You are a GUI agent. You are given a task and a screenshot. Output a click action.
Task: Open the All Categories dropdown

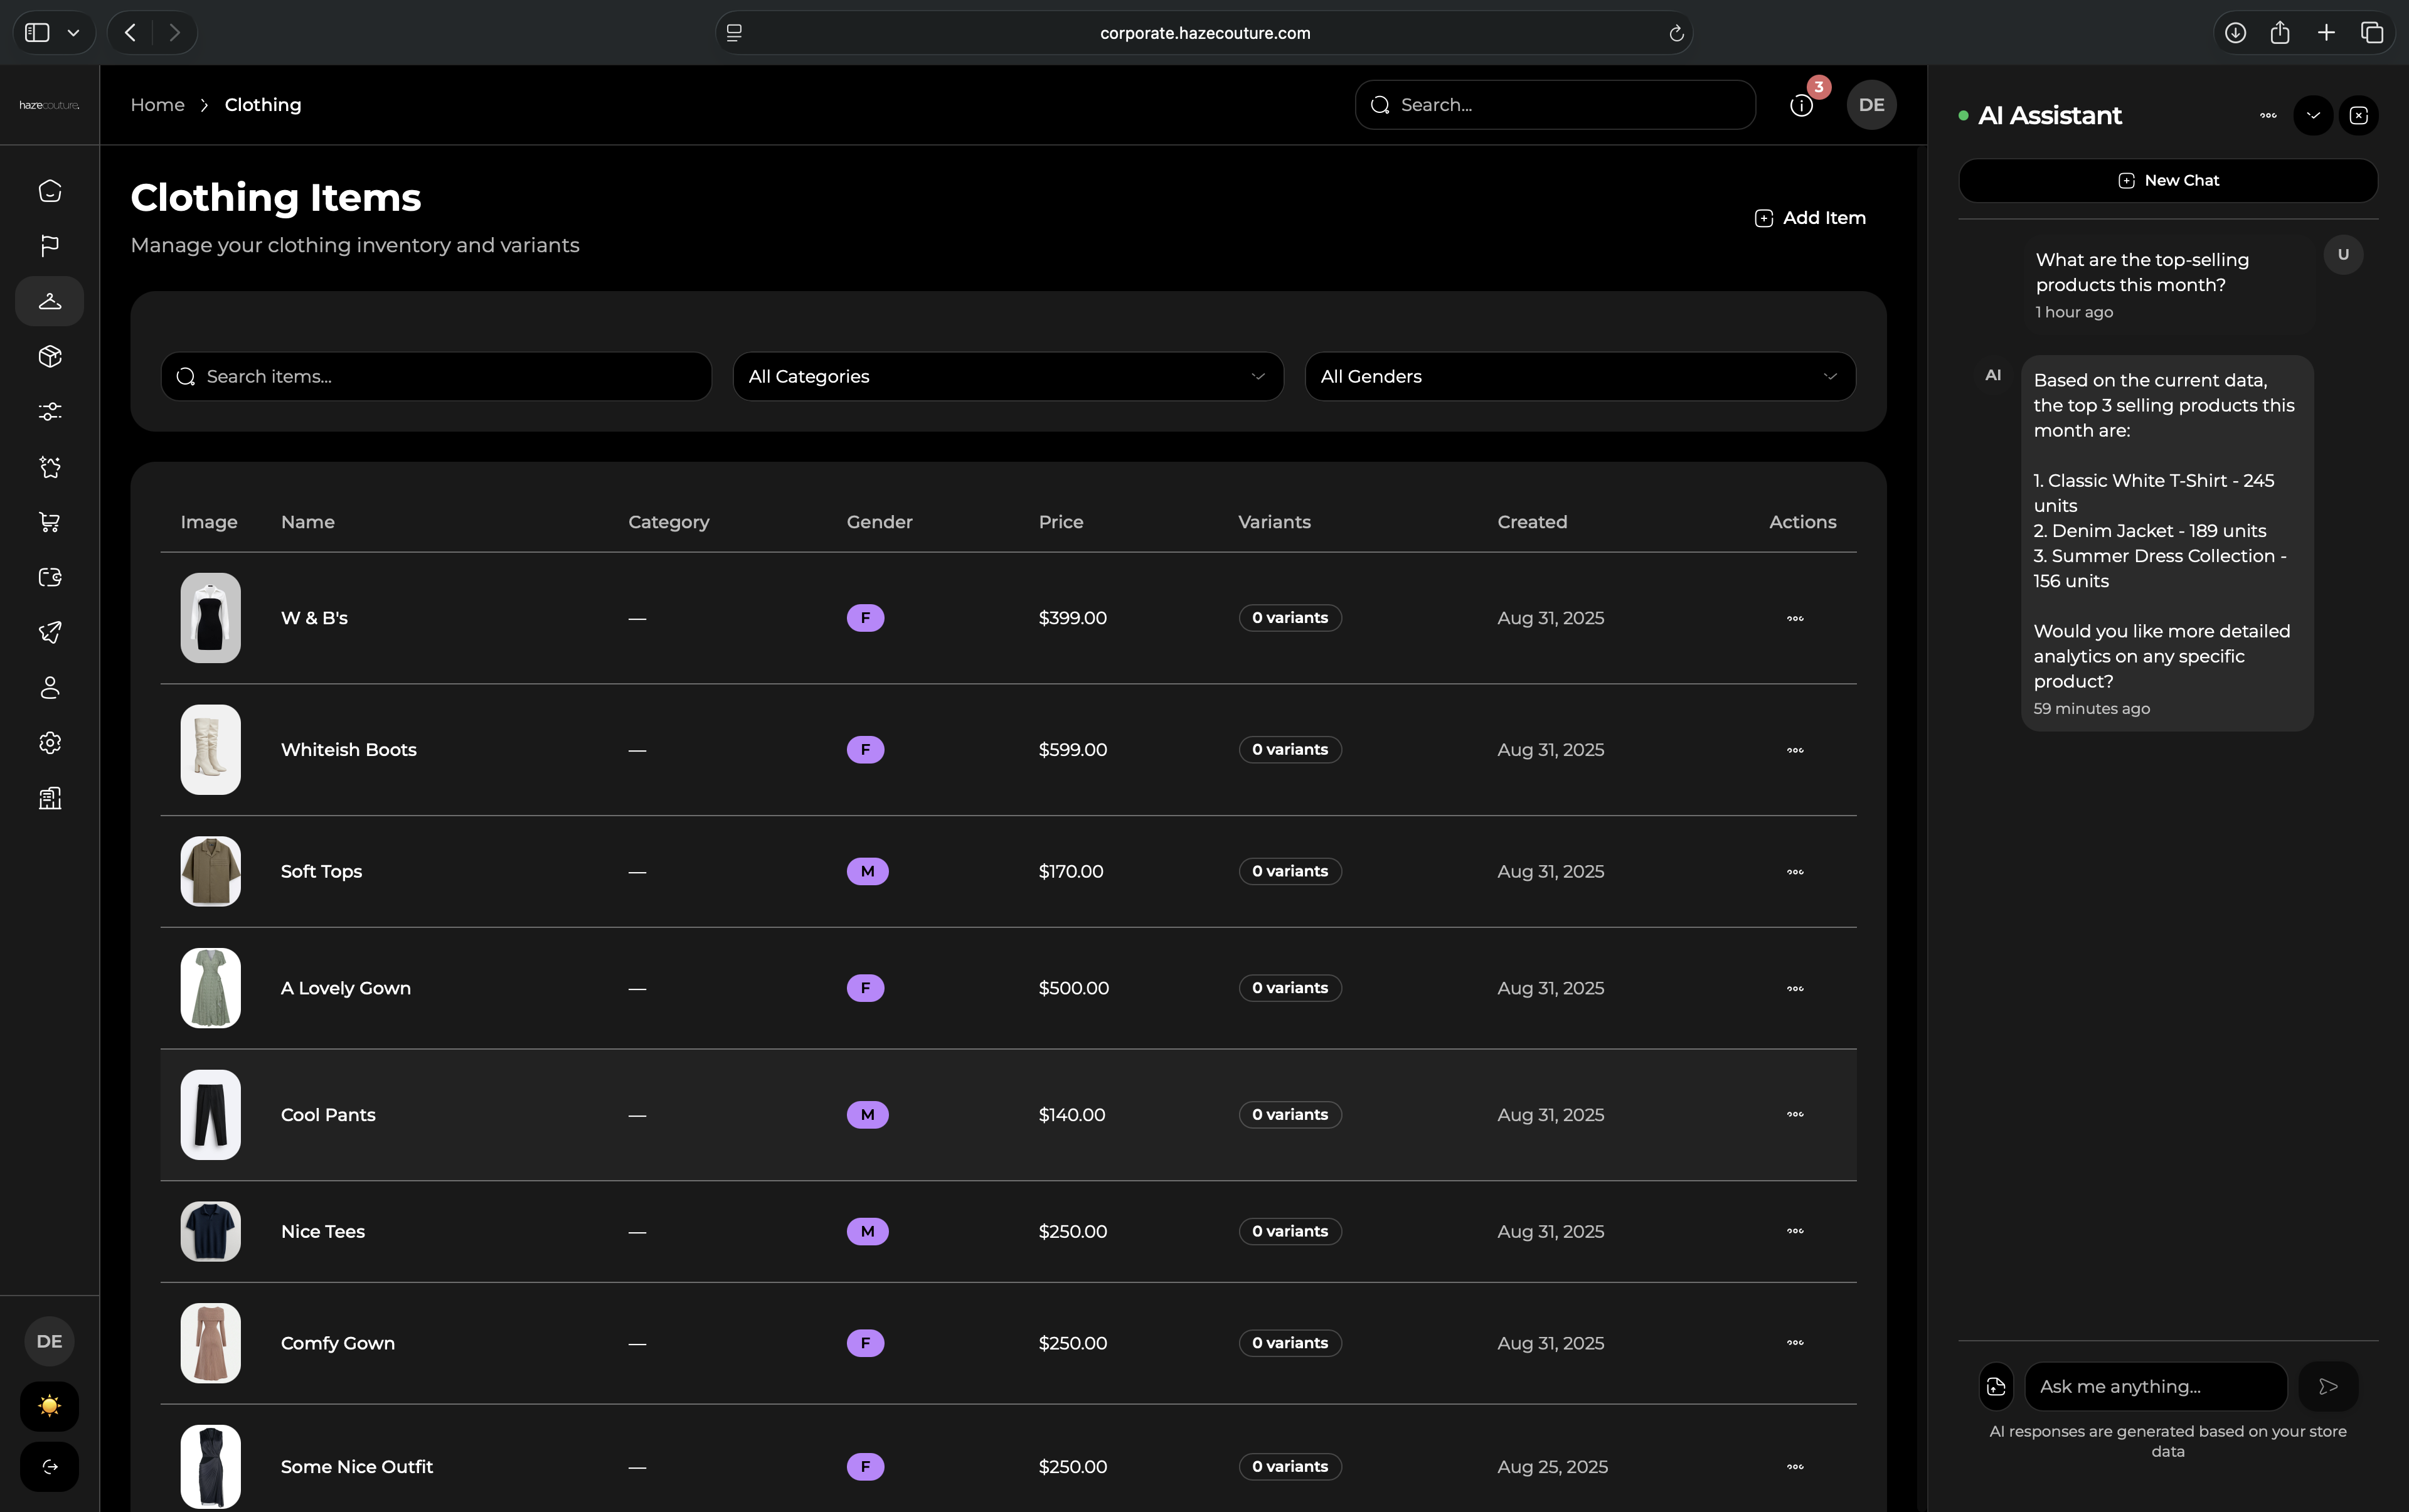pos(1006,376)
